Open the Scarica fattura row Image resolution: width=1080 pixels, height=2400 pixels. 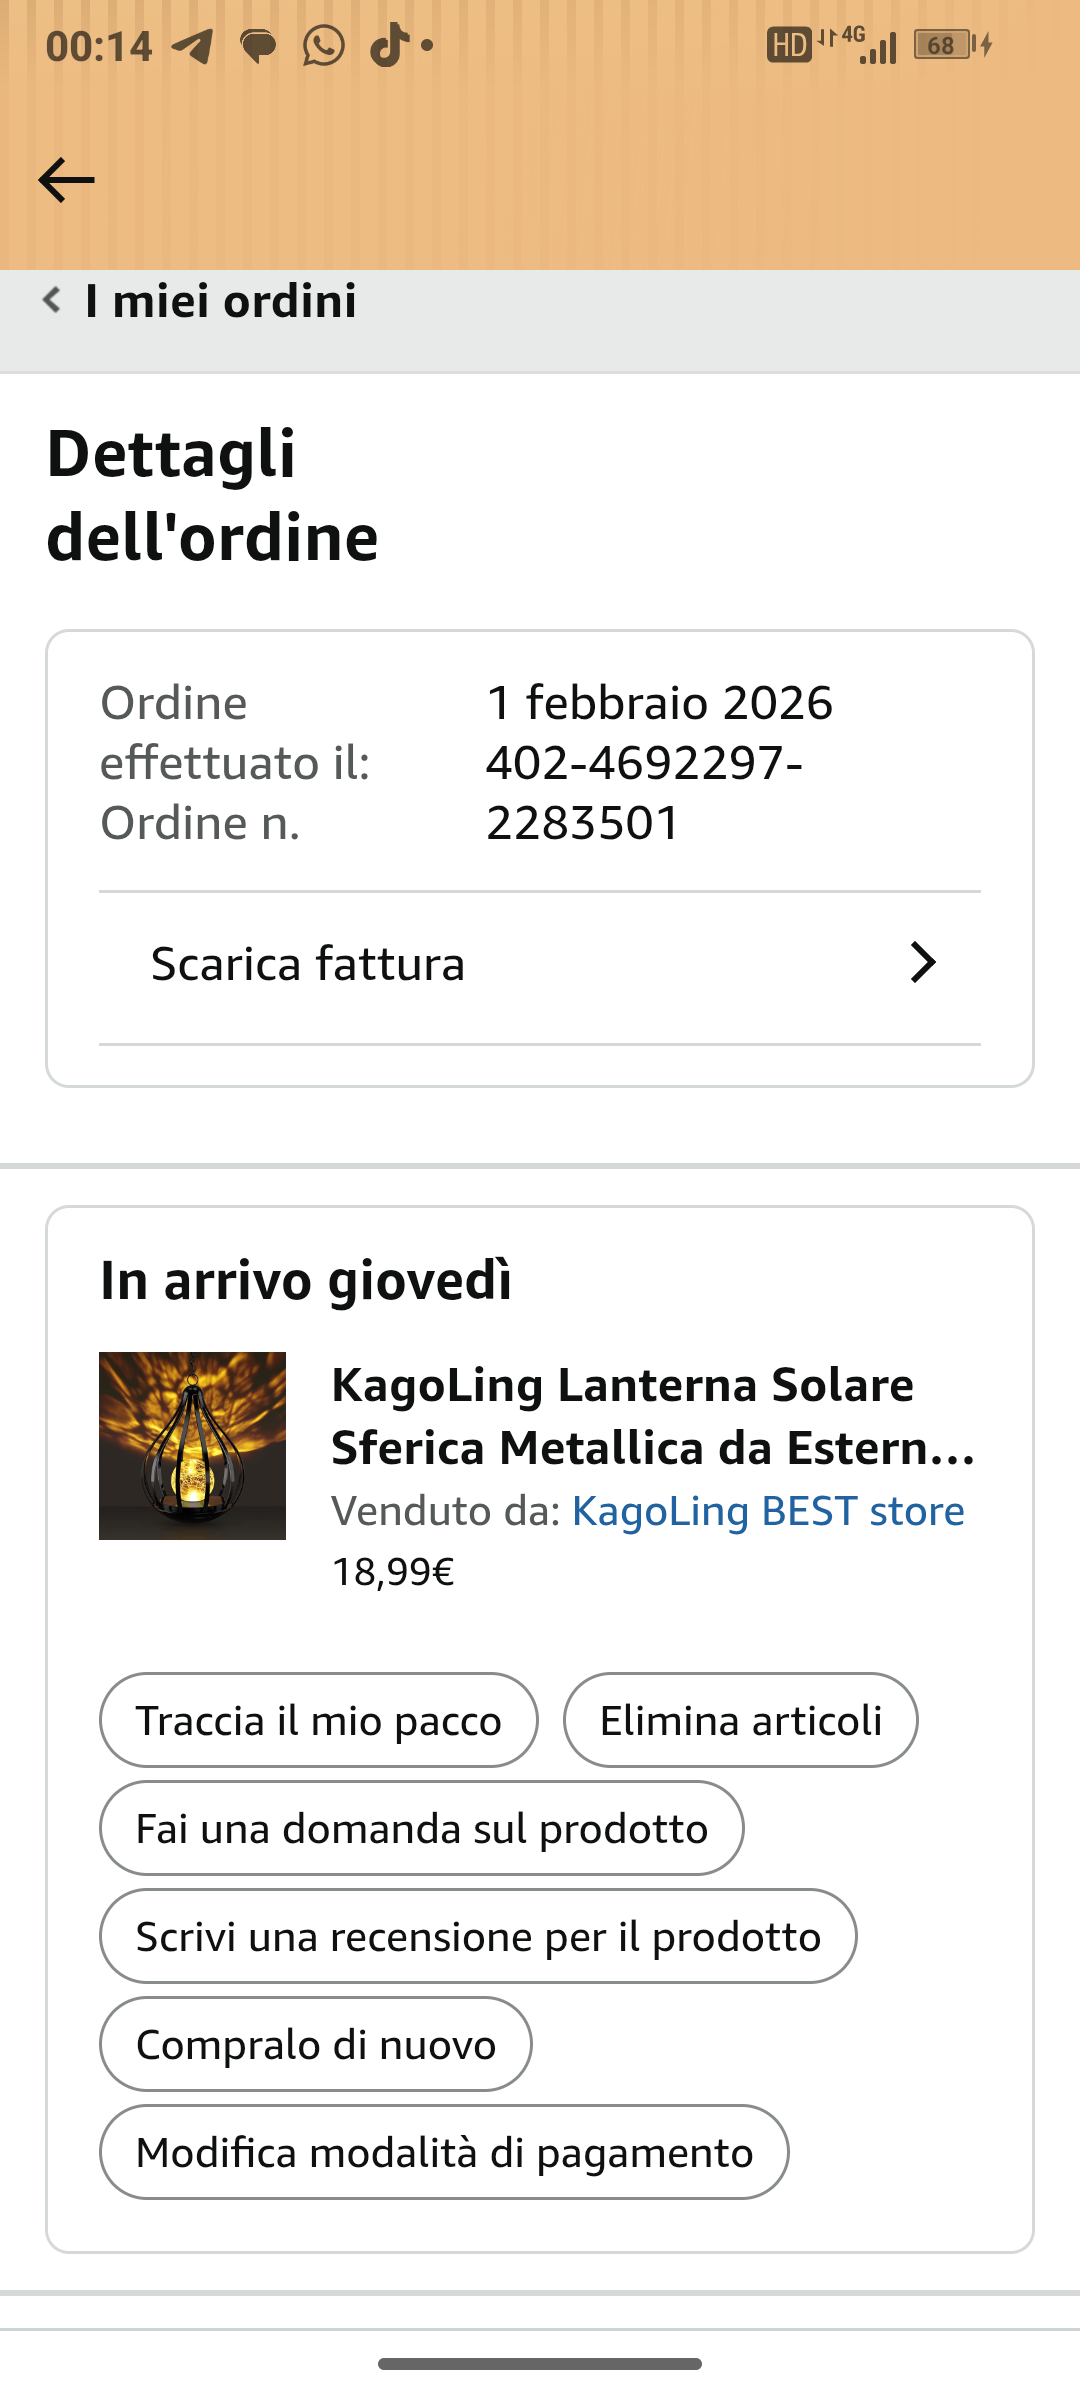tap(308, 964)
